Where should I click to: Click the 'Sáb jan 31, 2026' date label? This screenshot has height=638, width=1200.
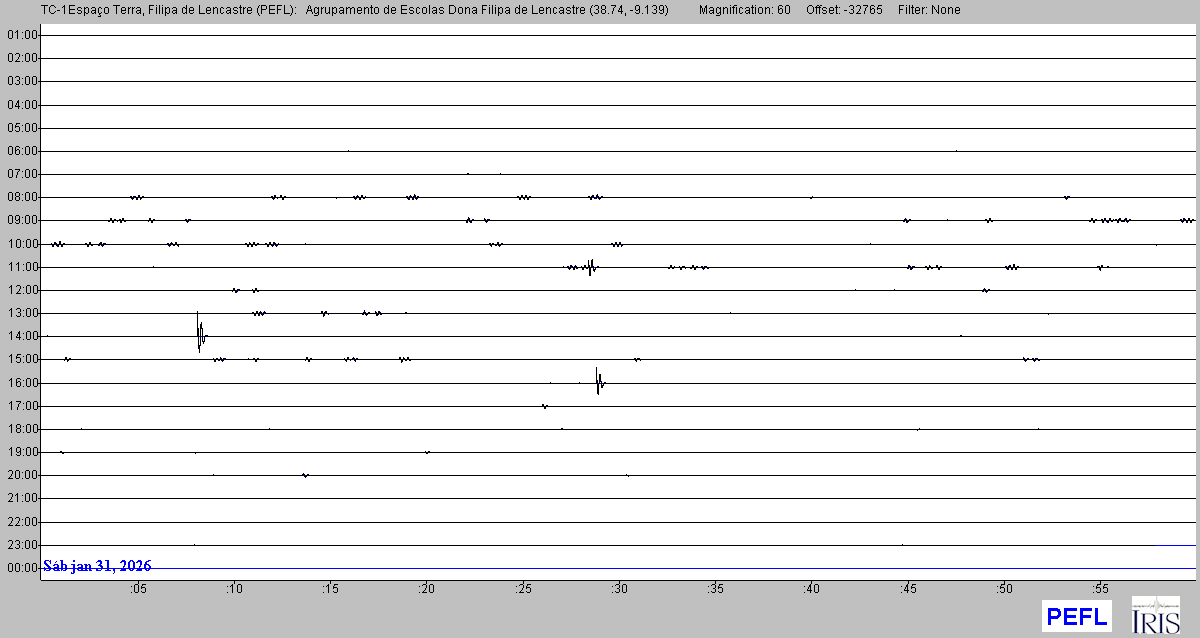click(97, 566)
